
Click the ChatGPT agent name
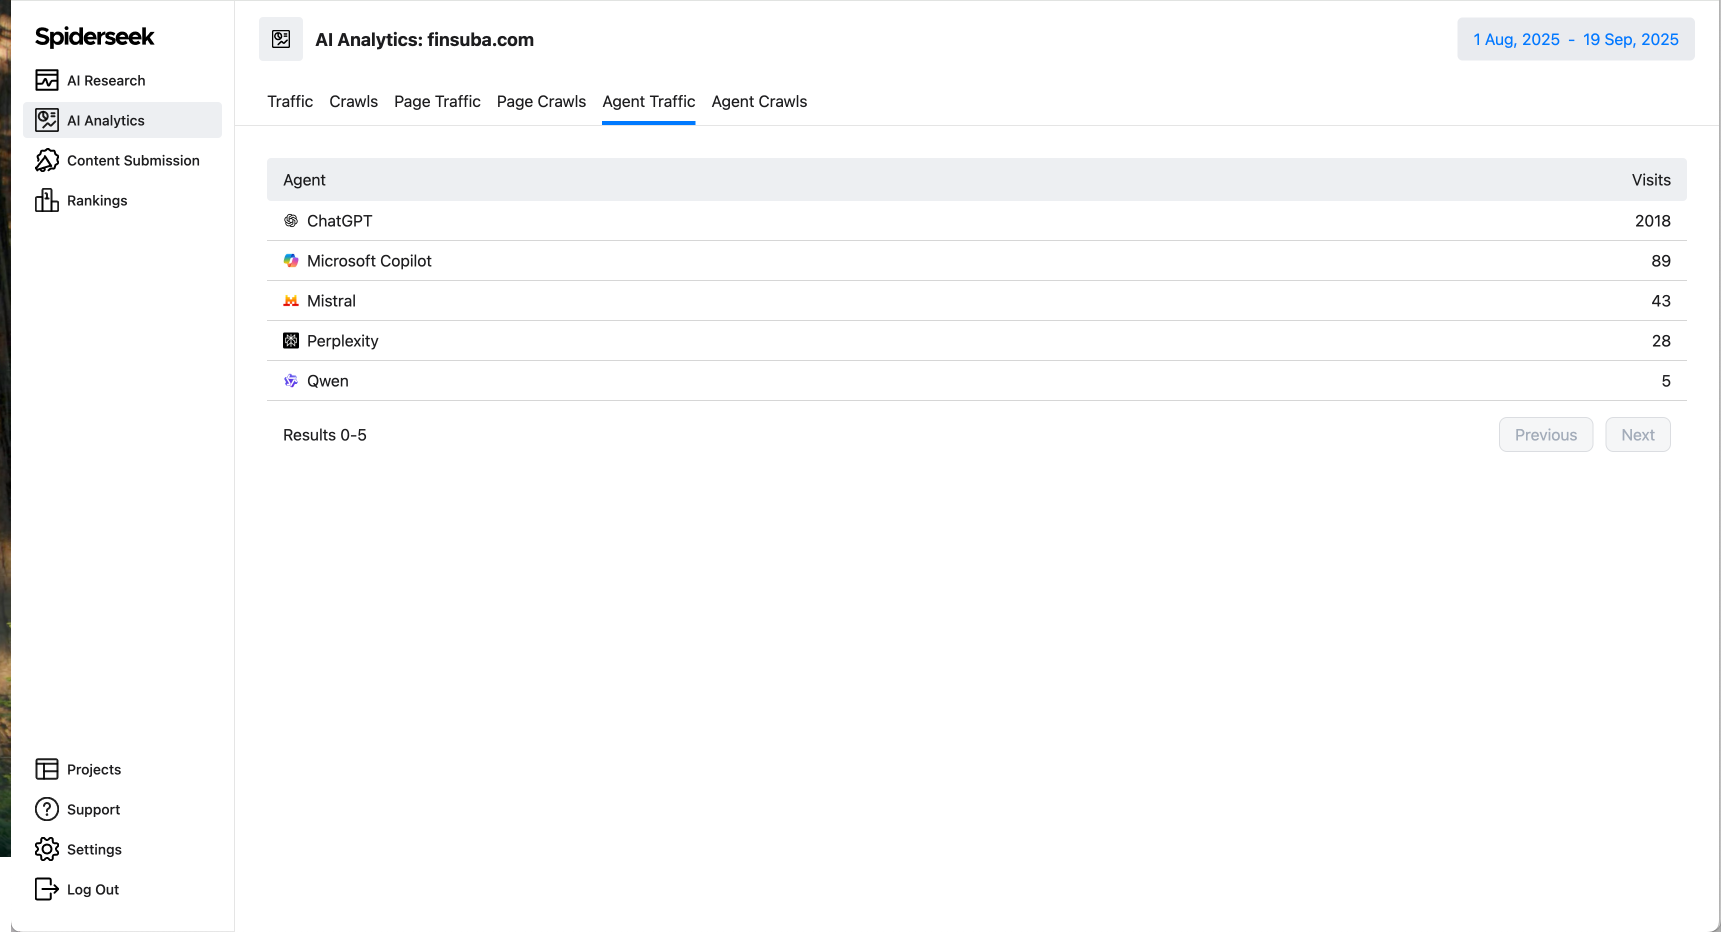(339, 221)
